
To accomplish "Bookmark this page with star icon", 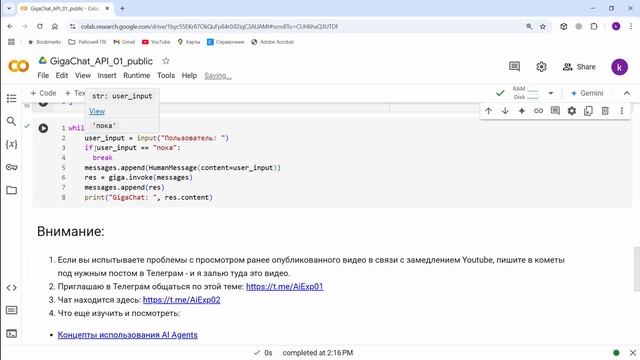I will [542, 27].
